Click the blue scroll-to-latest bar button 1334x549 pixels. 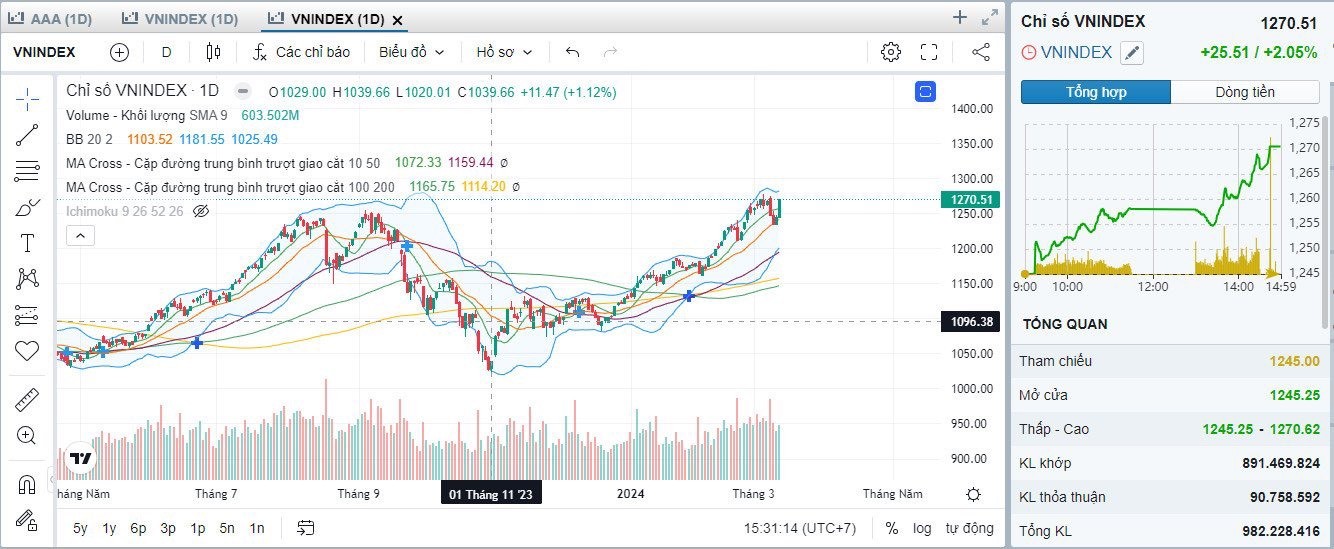[x=925, y=92]
